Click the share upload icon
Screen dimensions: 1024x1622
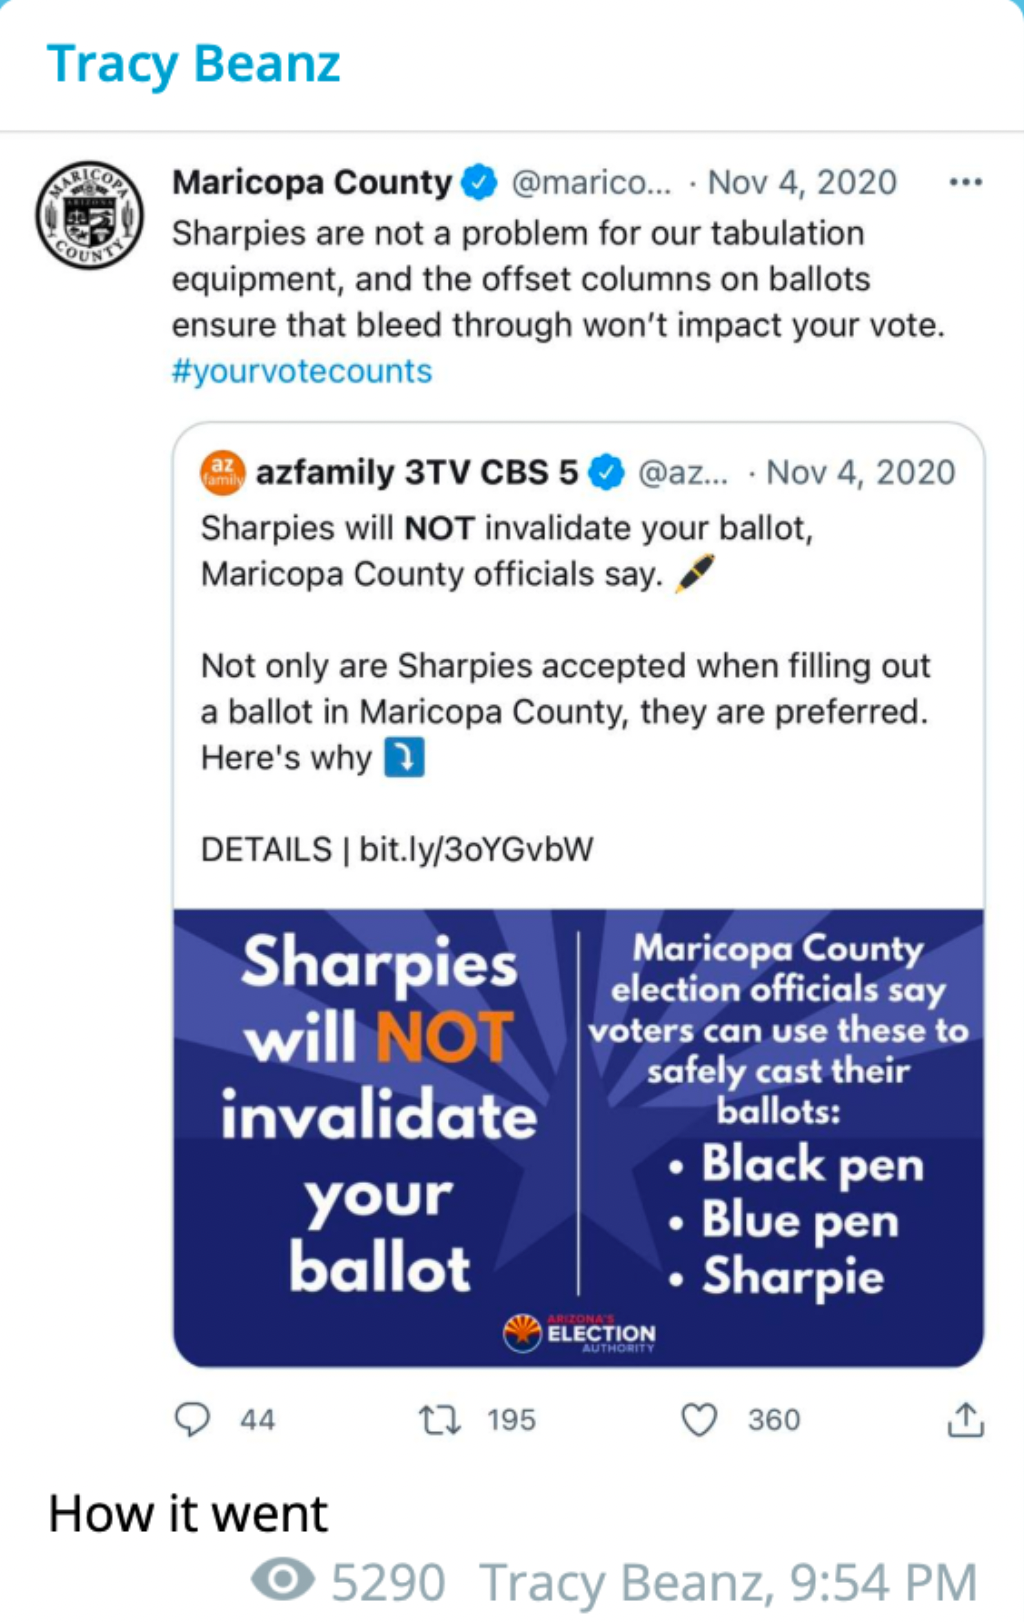click(x=965, y=1419)
